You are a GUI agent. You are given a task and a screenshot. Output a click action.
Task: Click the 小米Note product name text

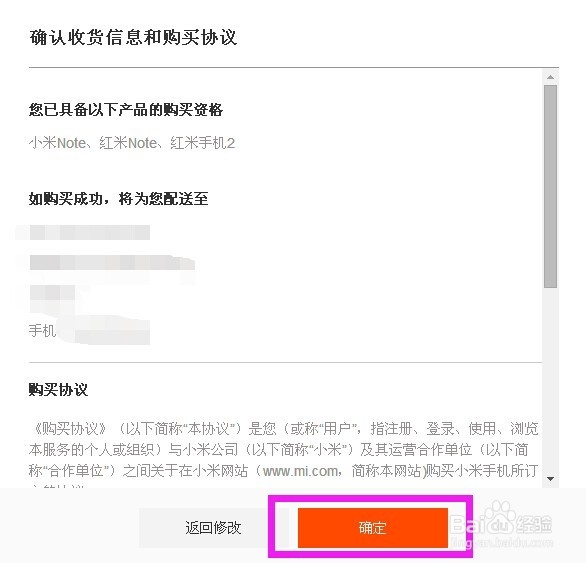coord(57,143)
